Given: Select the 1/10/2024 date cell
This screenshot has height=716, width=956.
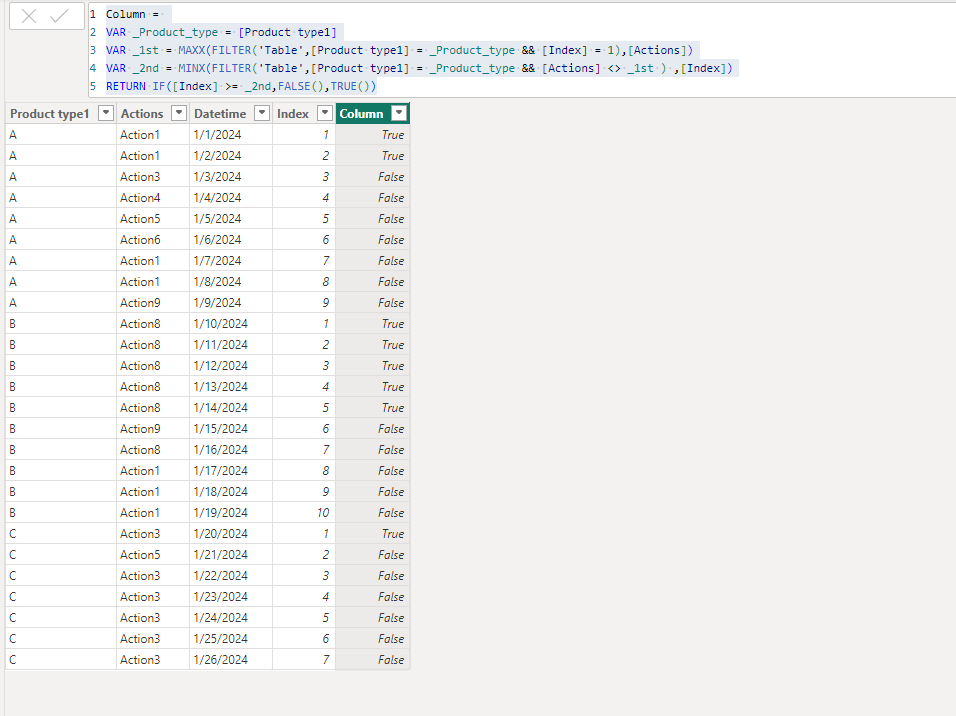Looking at the screenshot, I should [231, 324].
